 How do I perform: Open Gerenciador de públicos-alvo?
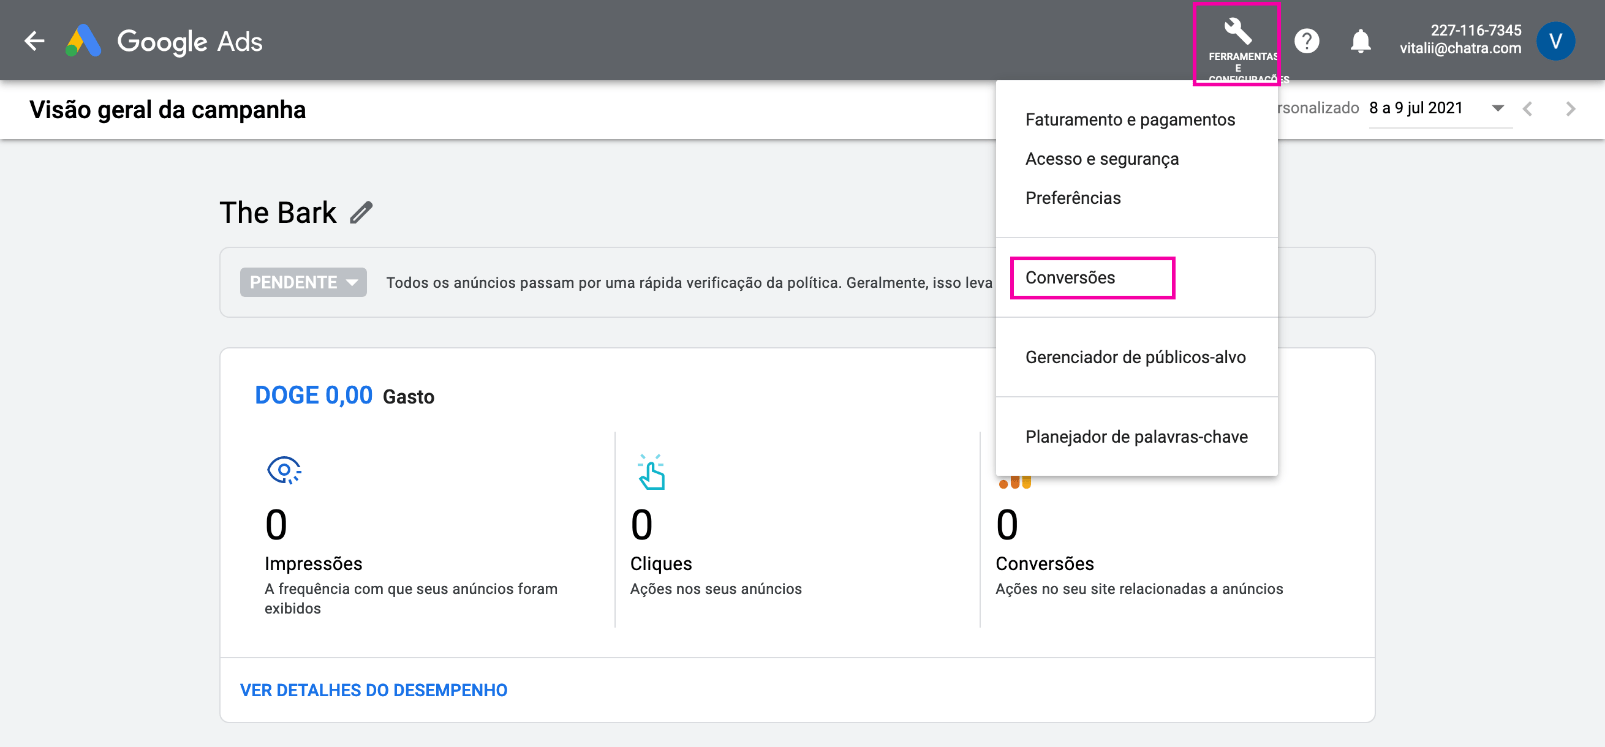[1136, 357]
